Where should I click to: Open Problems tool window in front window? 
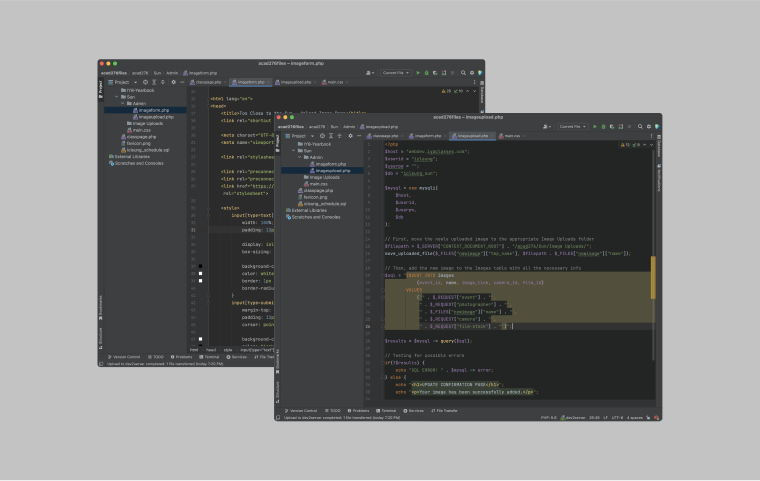359,410
